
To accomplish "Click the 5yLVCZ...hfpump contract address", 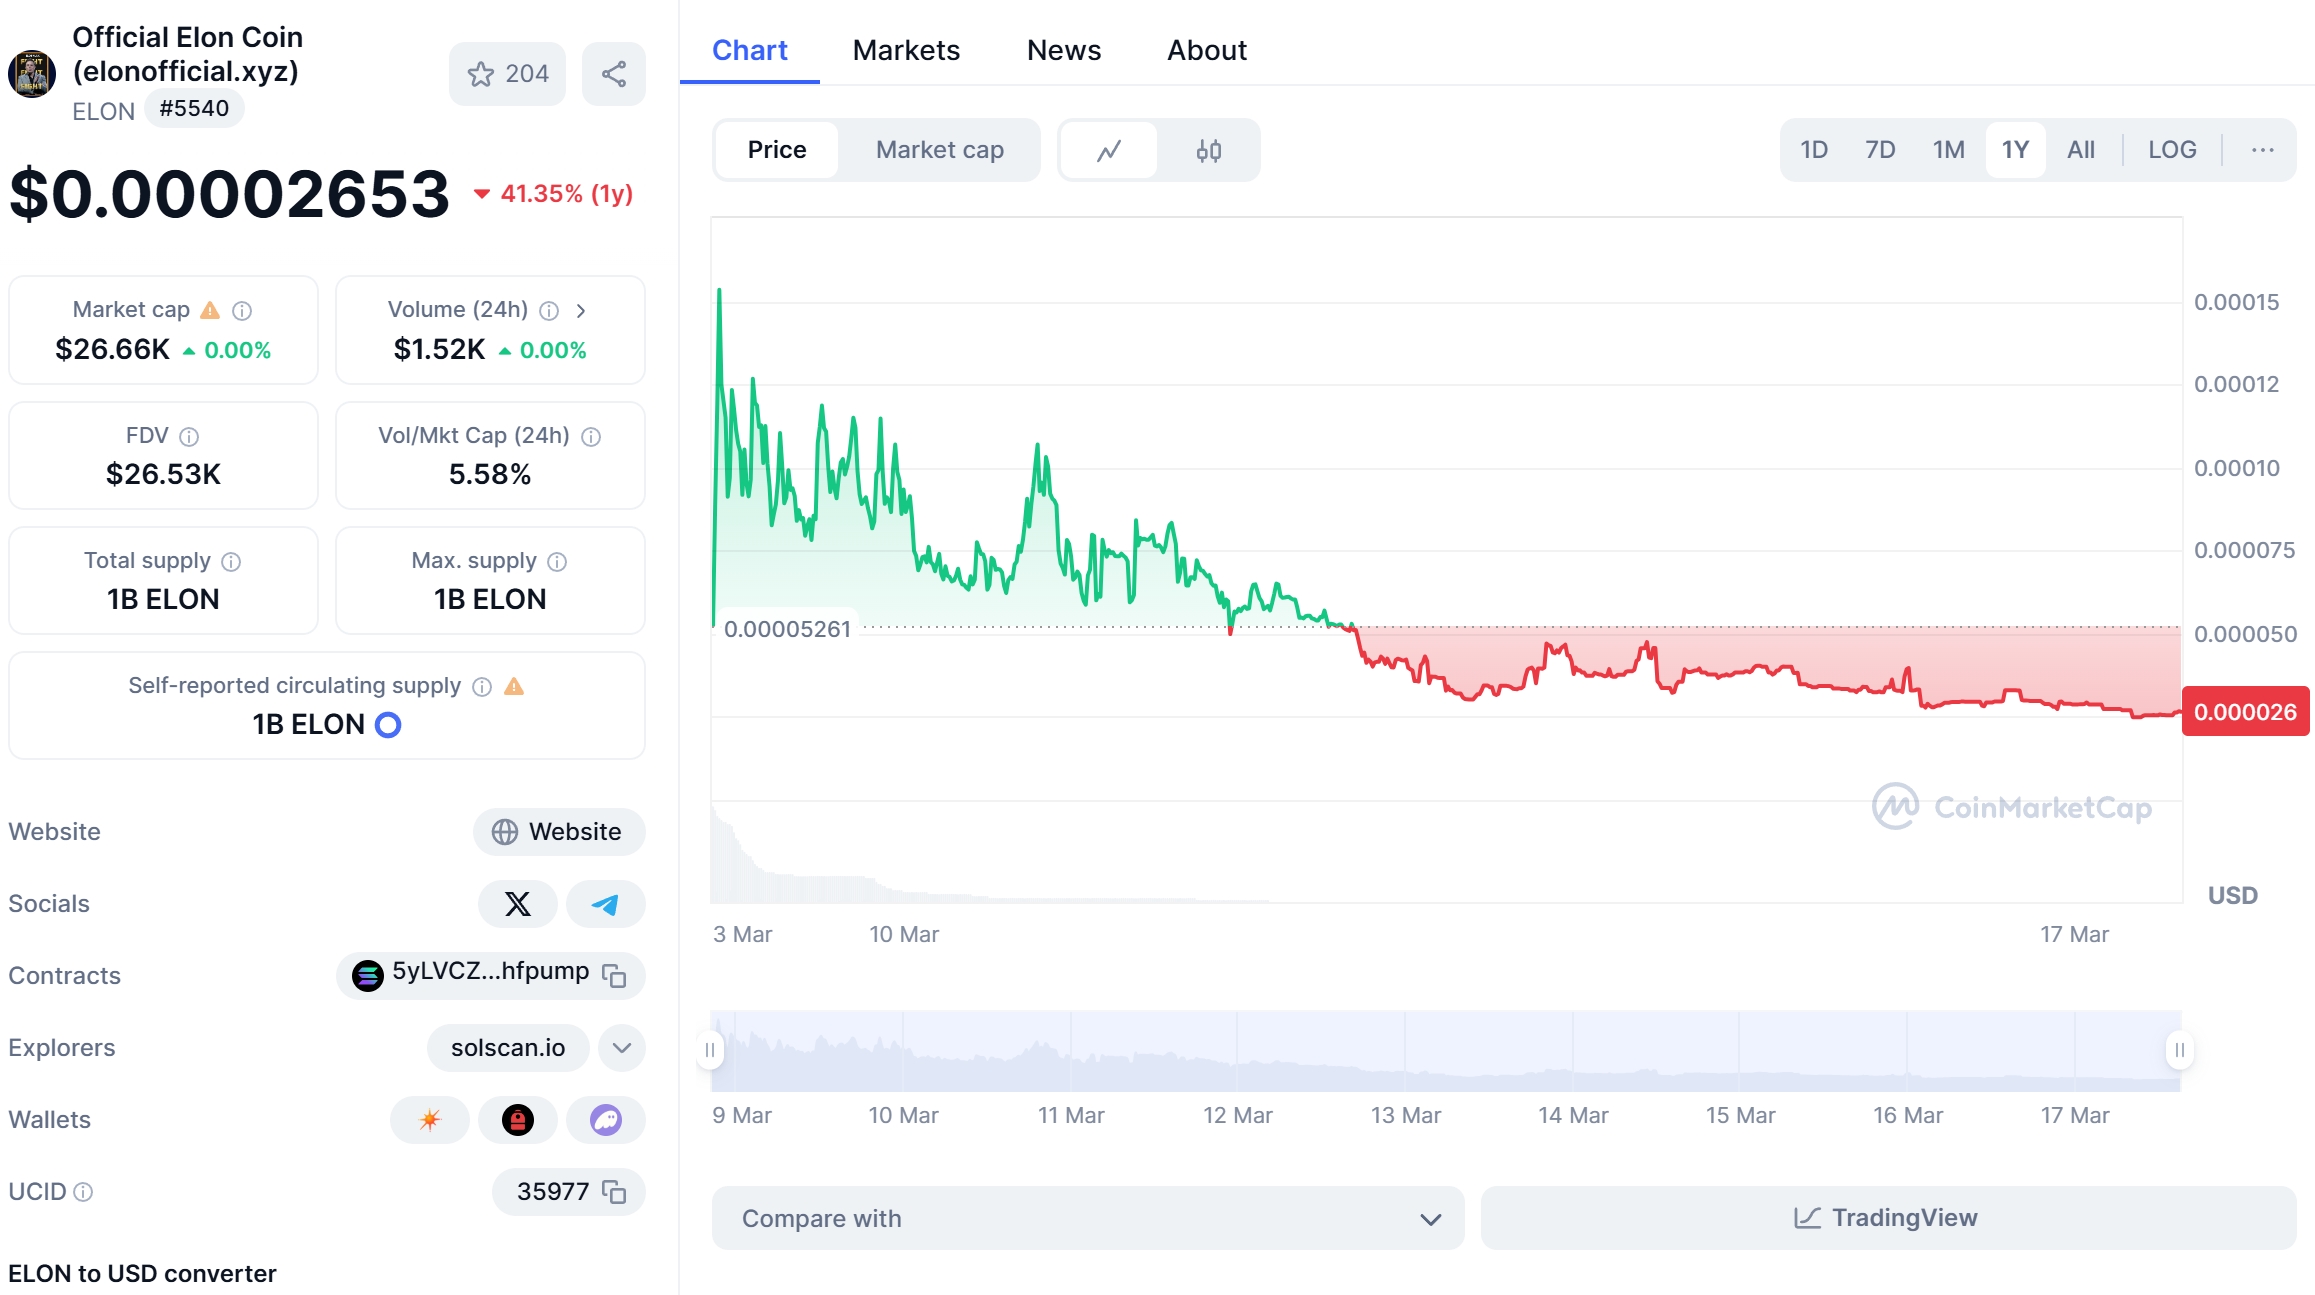I will coord(490,972).
